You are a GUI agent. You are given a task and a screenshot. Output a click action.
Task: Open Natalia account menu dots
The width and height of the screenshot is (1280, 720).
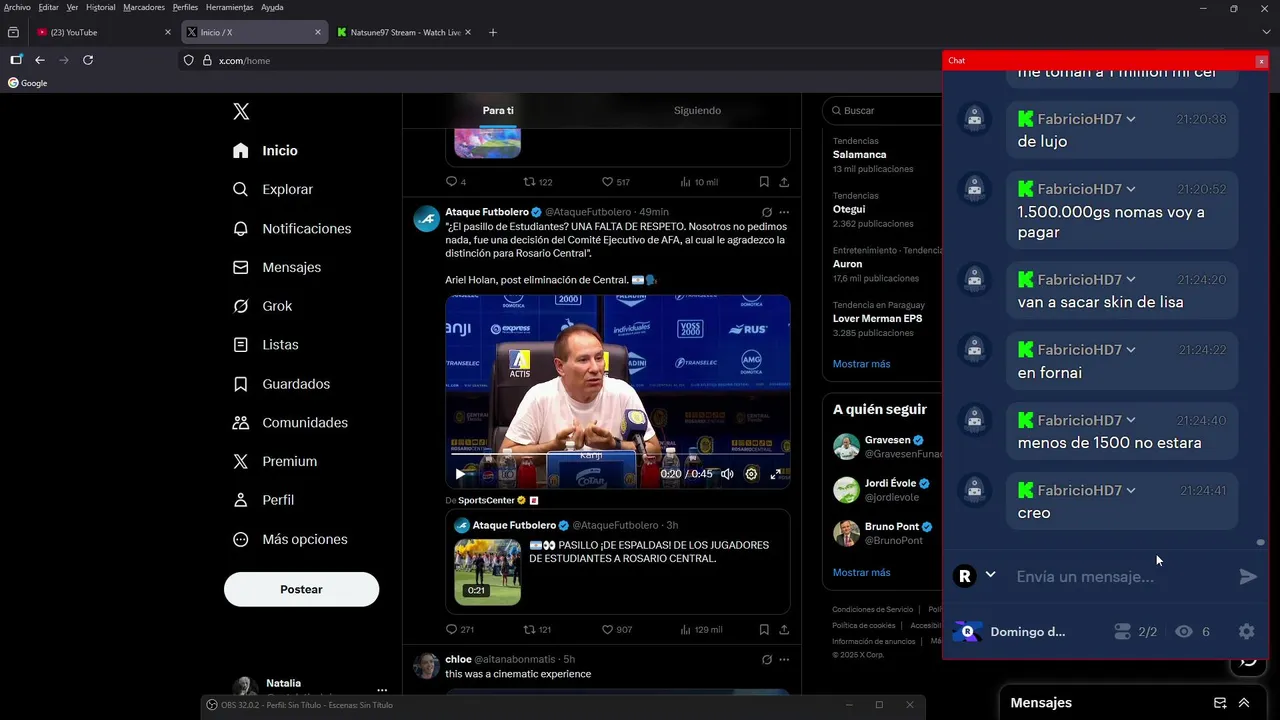(382, 690)
